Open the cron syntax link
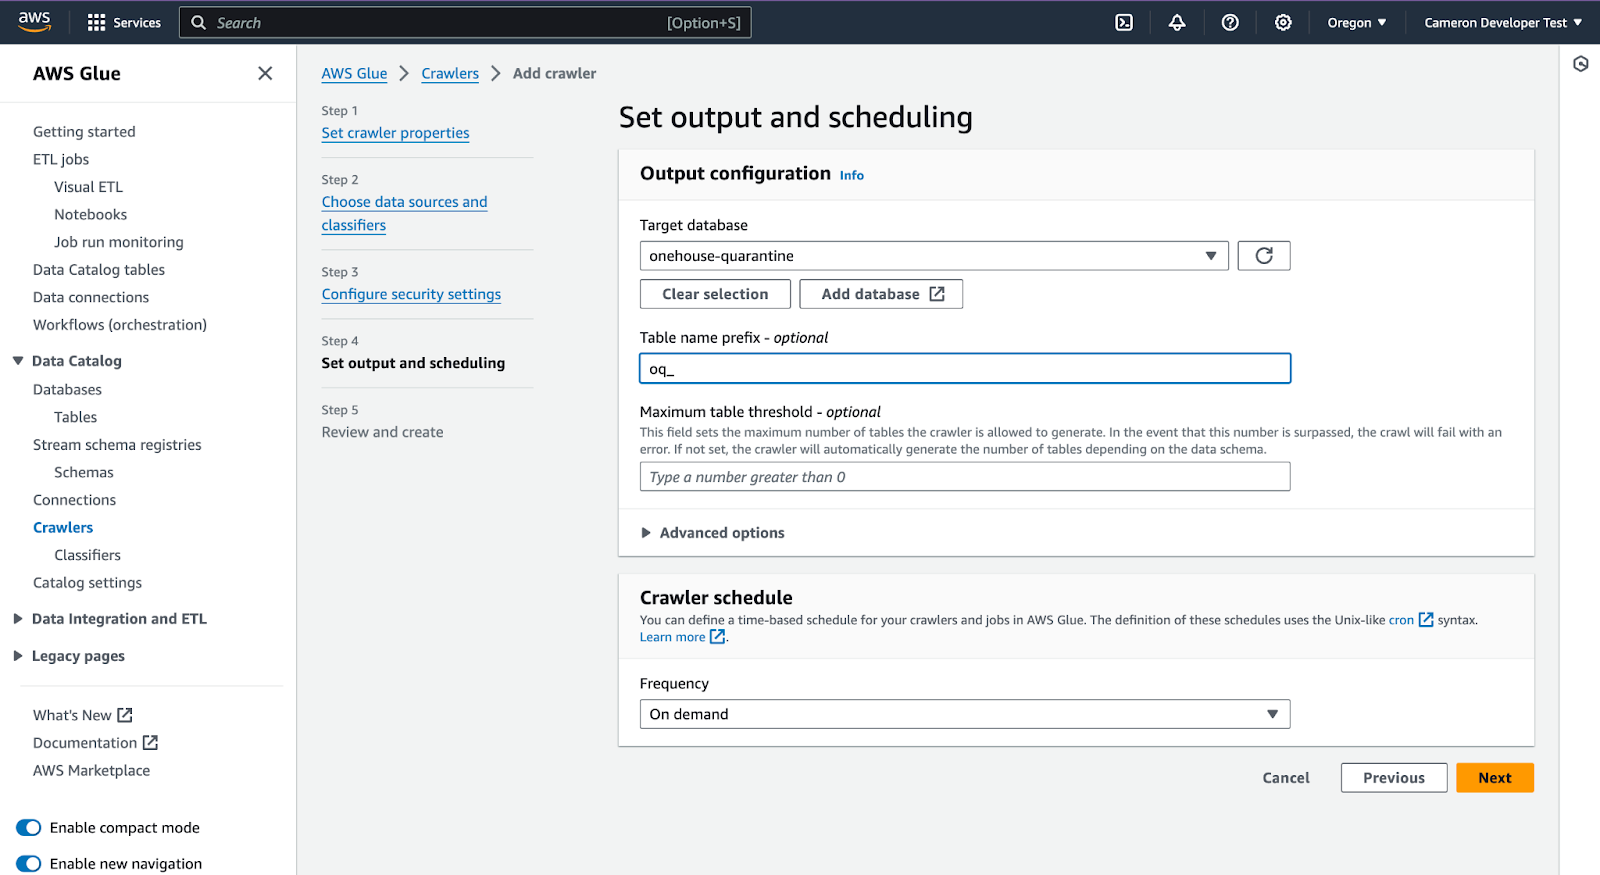1600x875 pixels. [1401, 620]
